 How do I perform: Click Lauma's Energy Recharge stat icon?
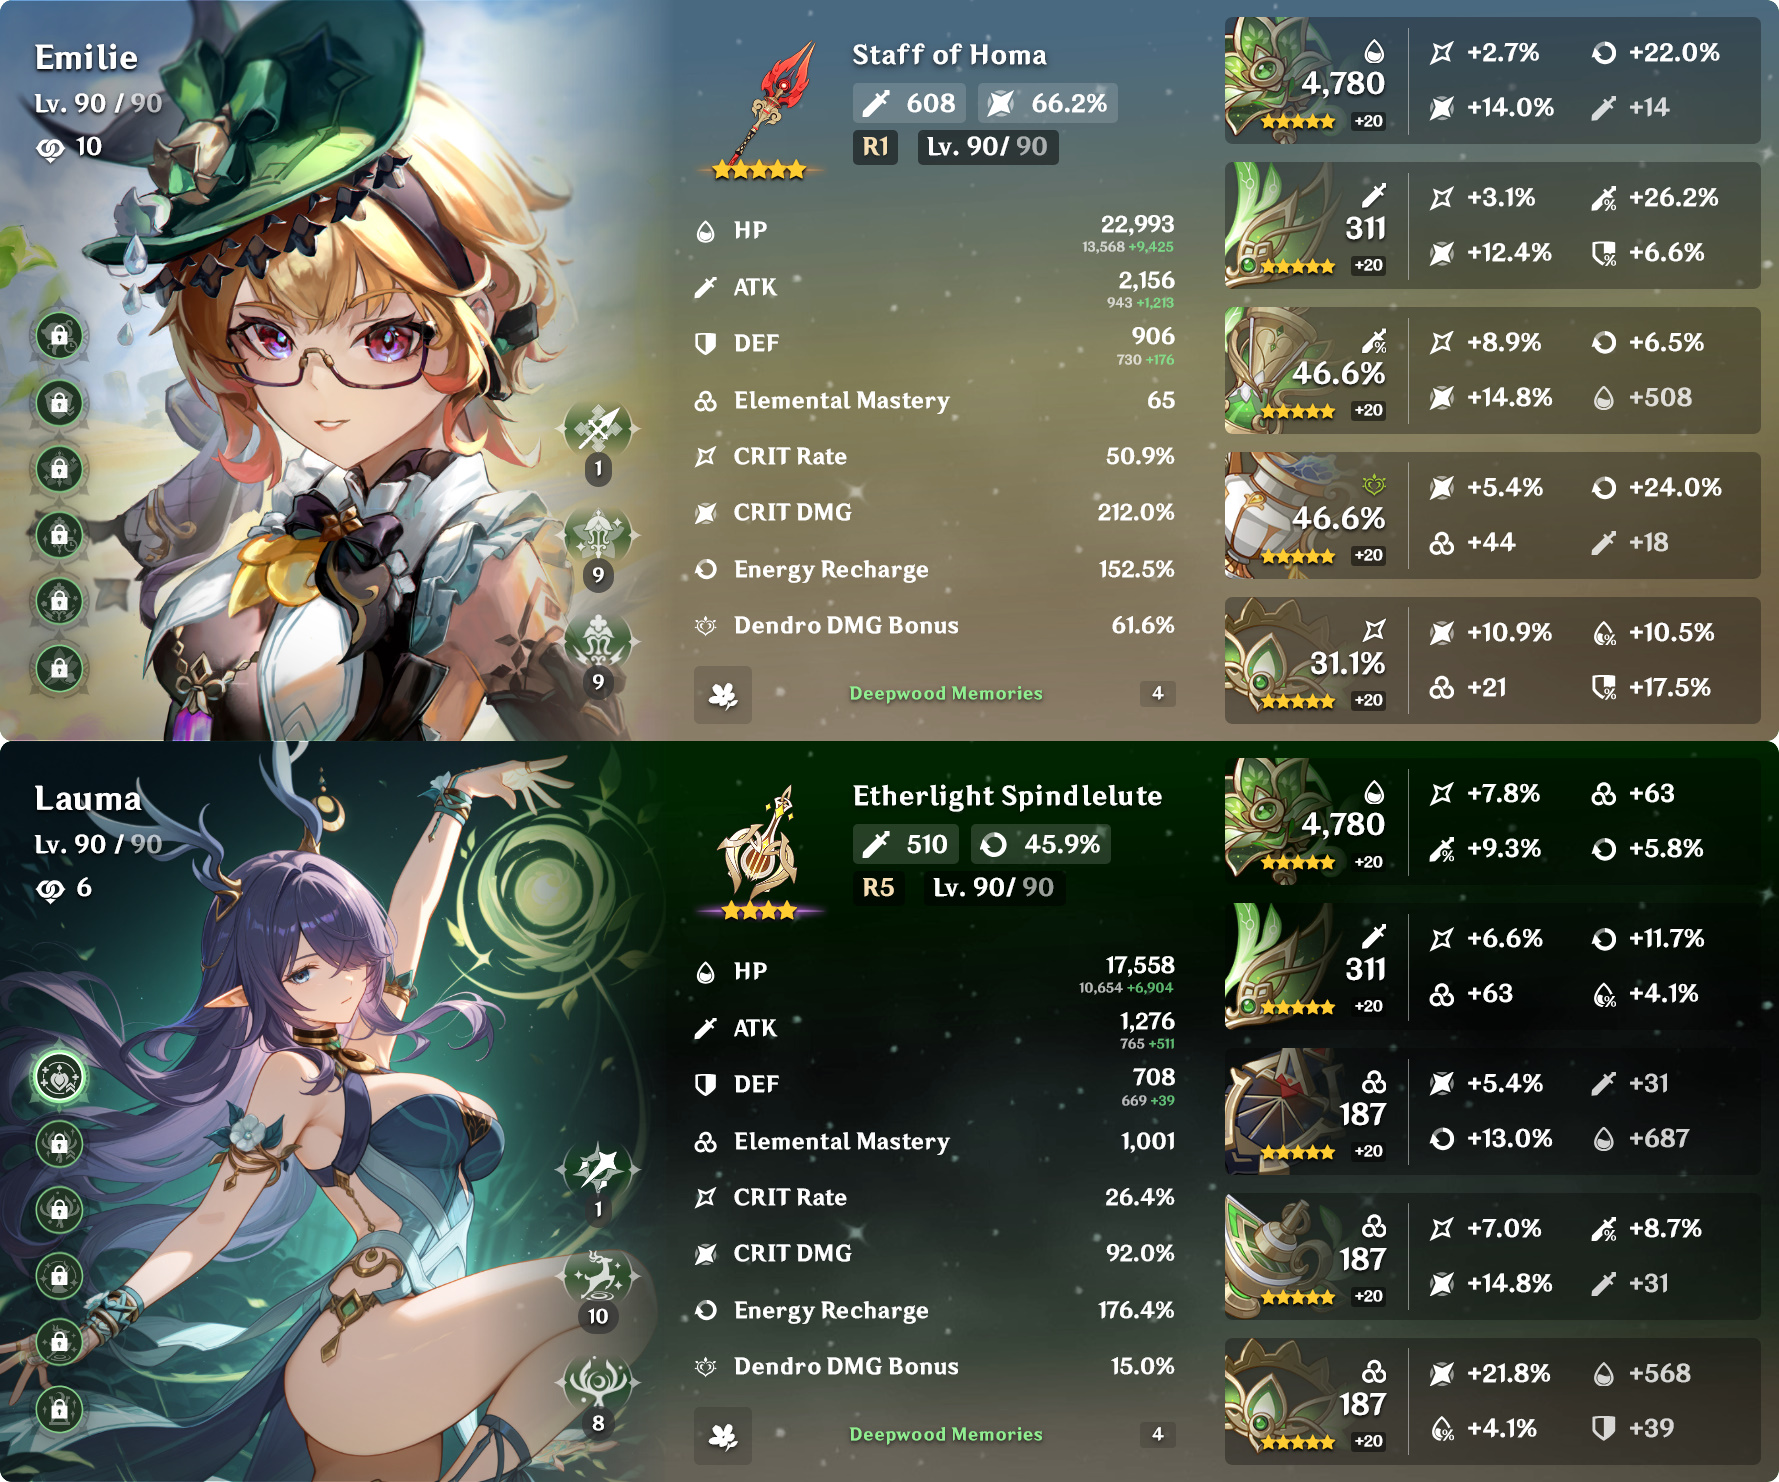coord(706,1310)
